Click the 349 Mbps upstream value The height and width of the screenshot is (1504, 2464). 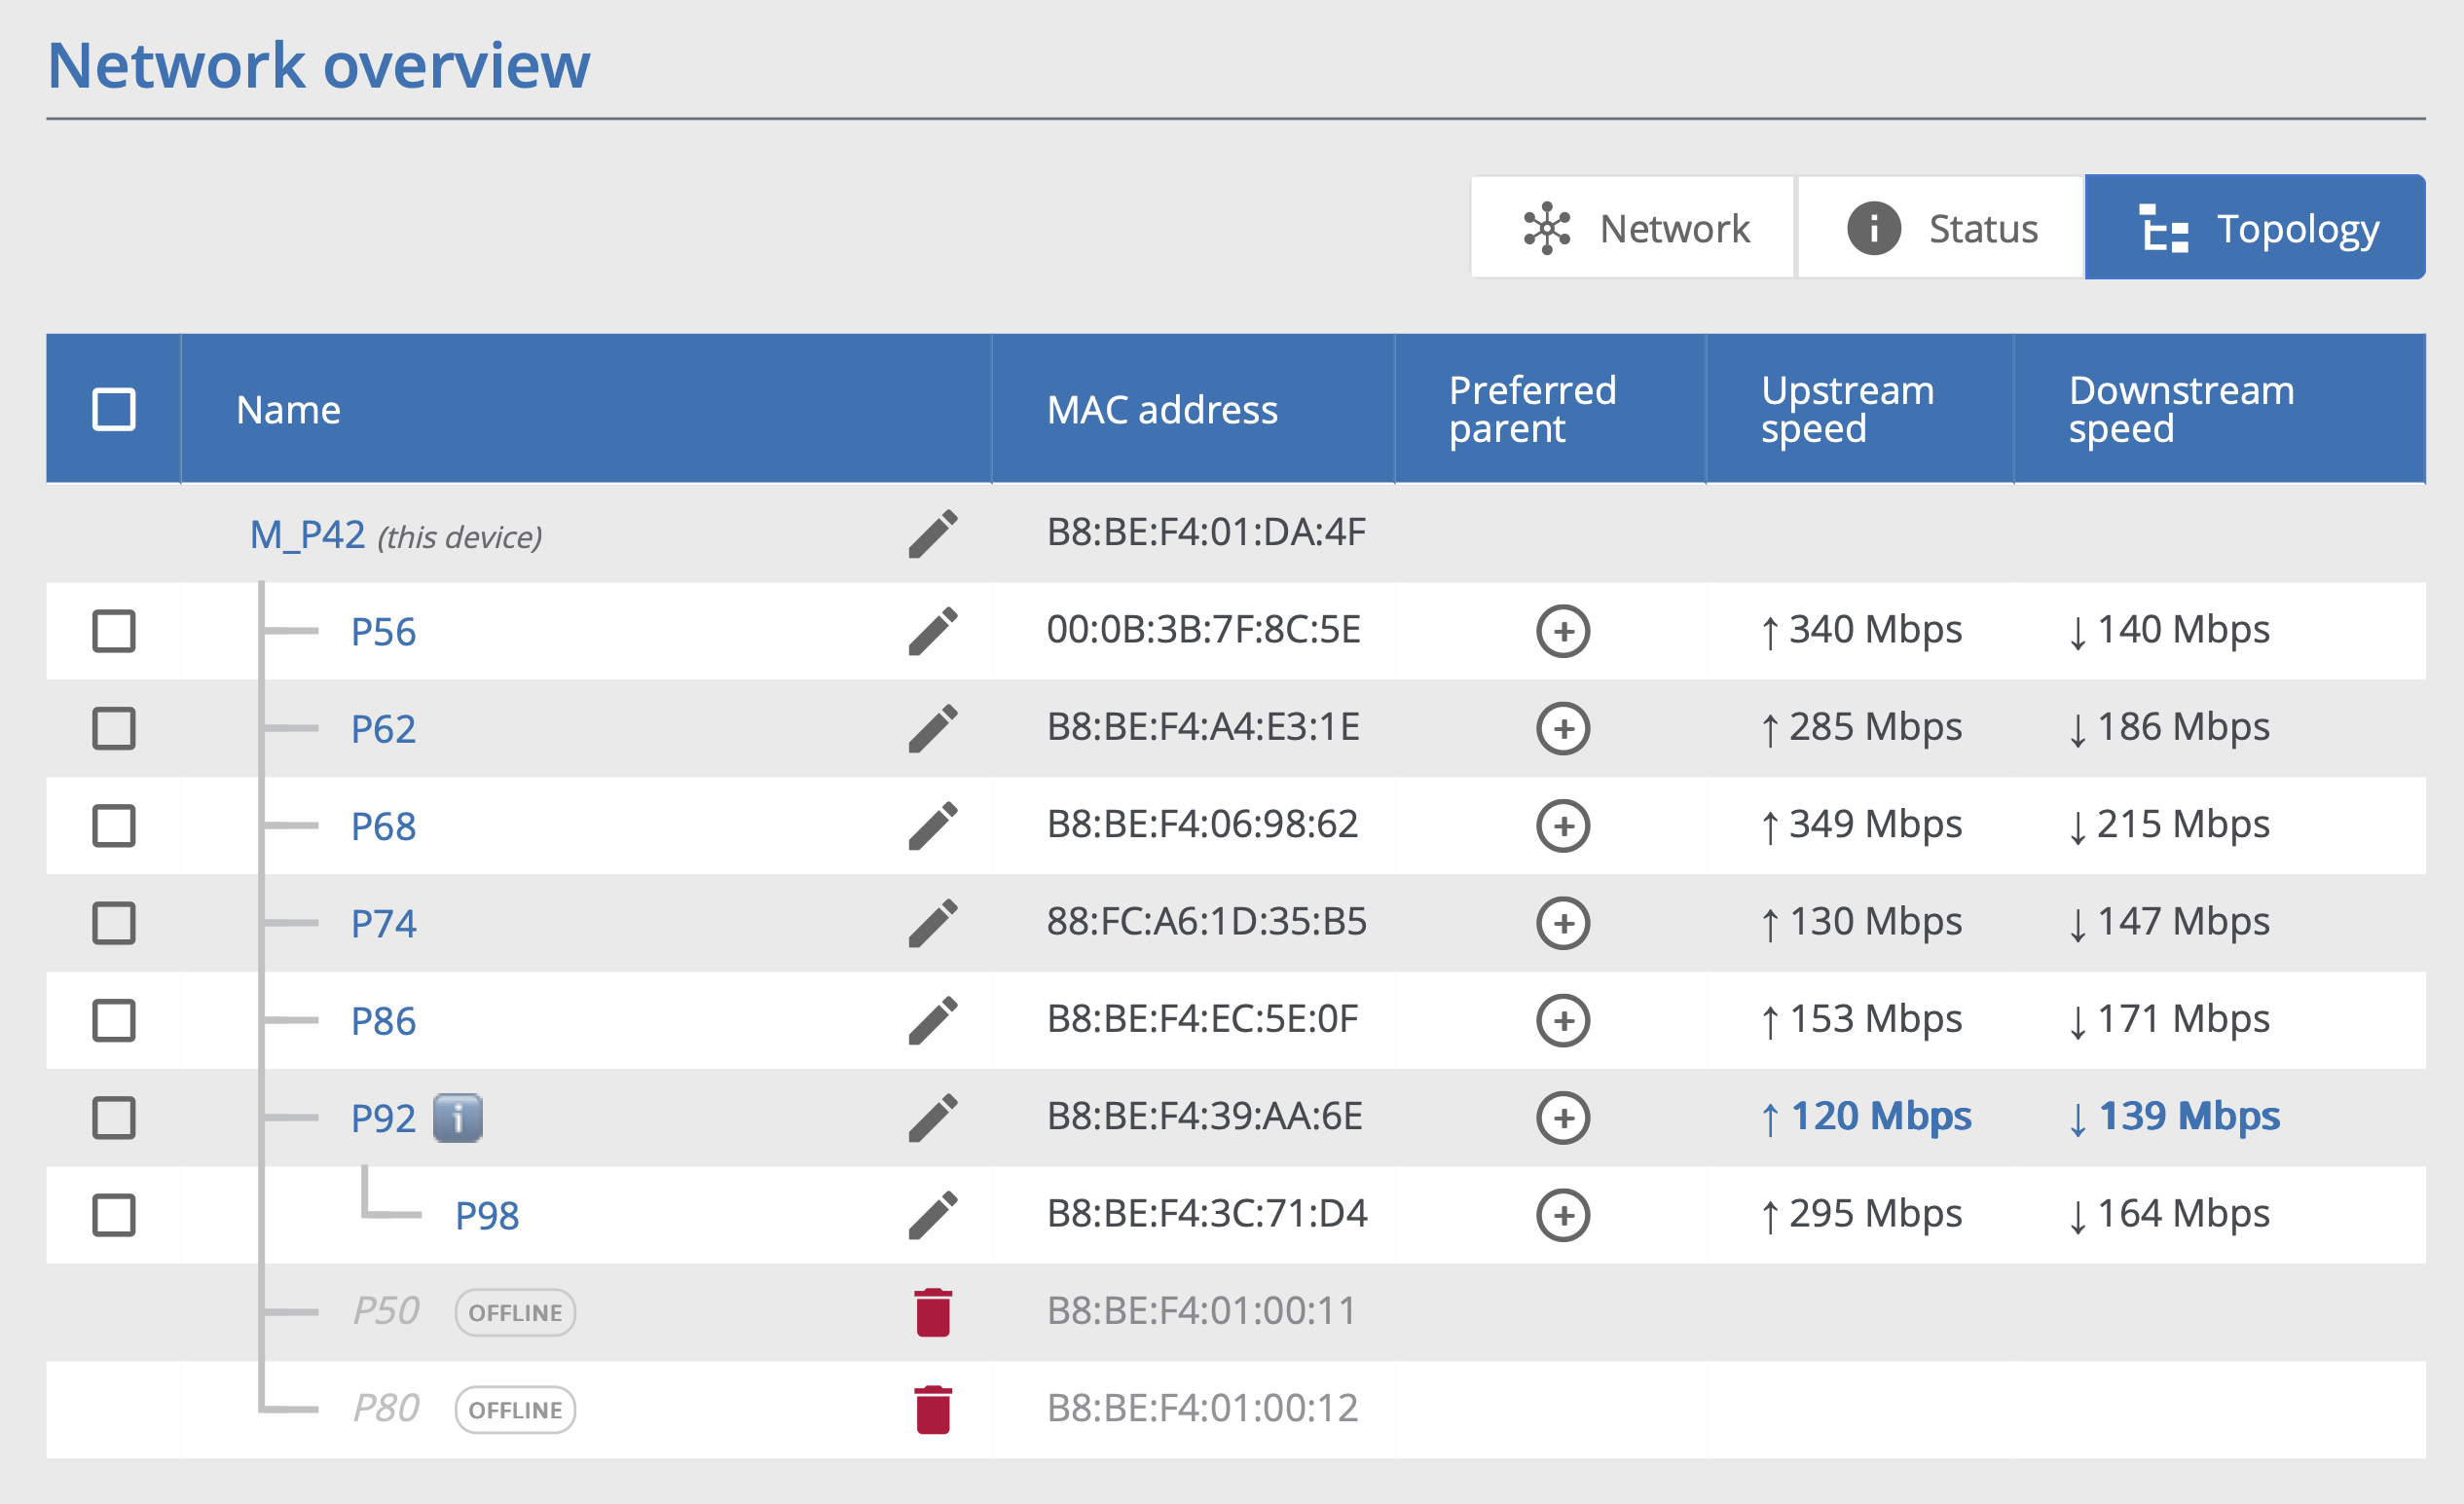click(1861, 825)
